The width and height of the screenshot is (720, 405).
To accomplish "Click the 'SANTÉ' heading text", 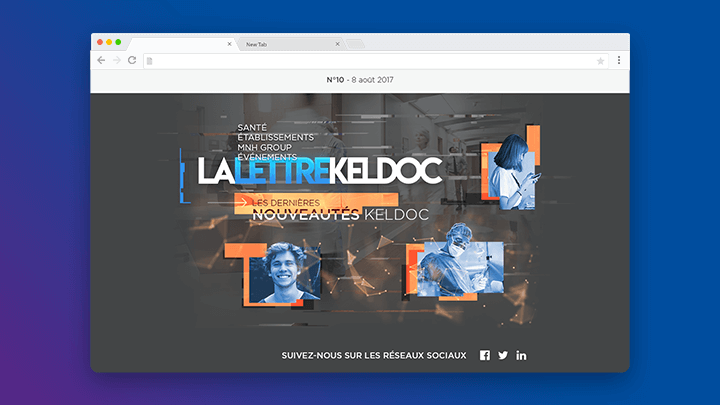I will 252,127.
